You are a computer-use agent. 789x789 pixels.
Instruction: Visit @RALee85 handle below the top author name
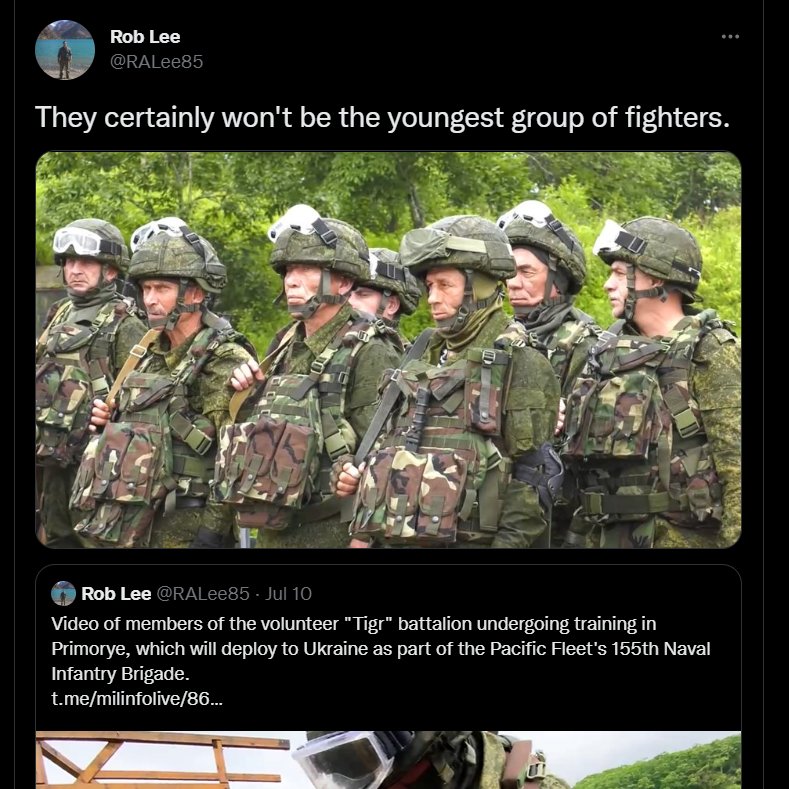[156, 62]
